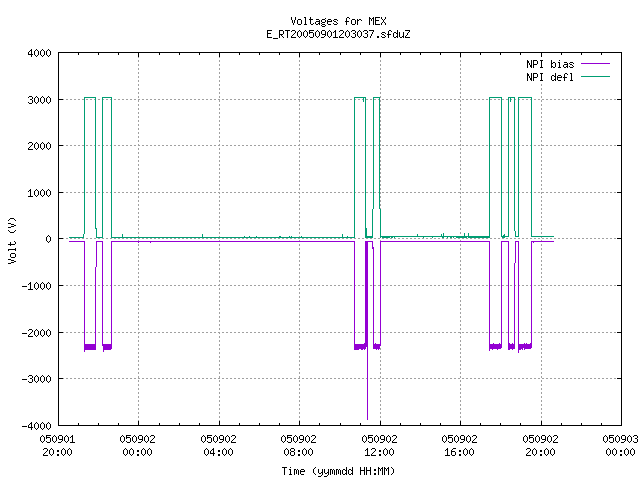Click the y-axis tick value 4000
This screenshot has width=640, height=480.
coord(40,53)
